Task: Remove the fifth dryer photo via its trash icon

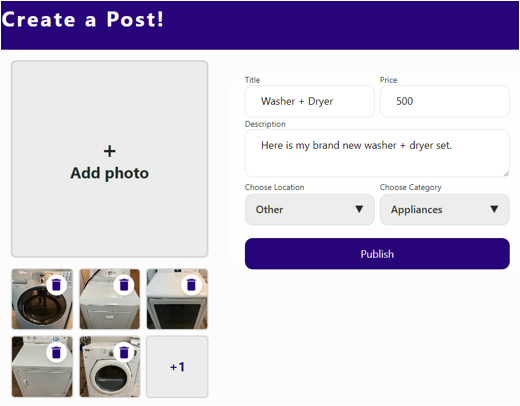Action: click(x=124, y=352)
